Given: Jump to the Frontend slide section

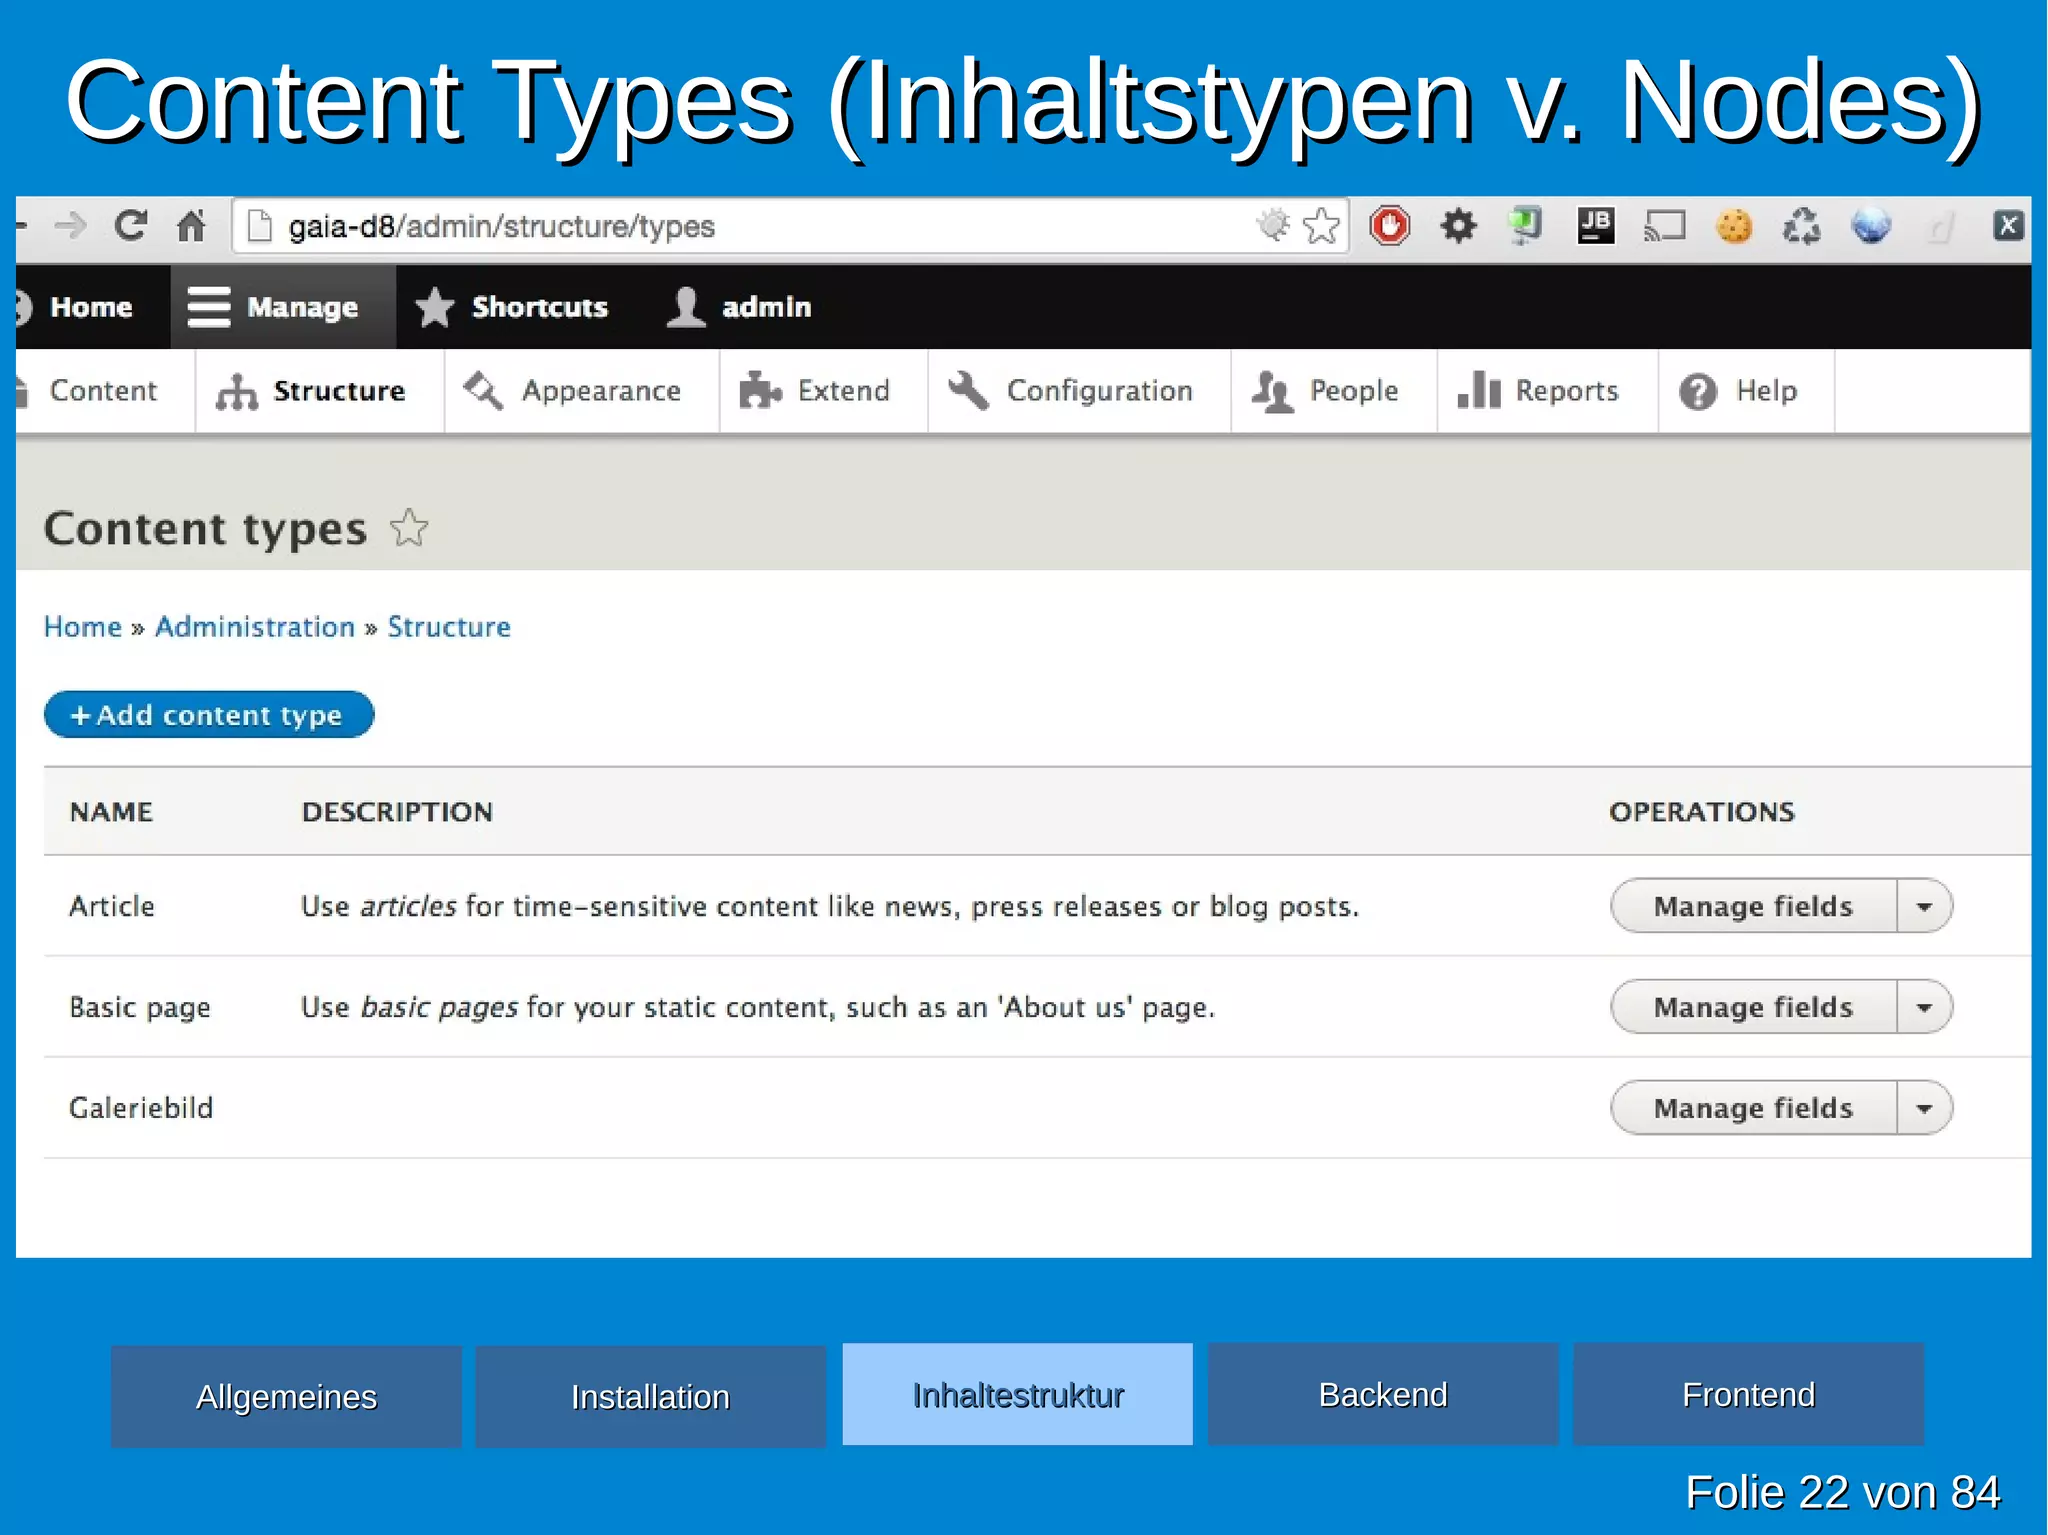Looking at the screenshot, I should tap(1748, 1394).
